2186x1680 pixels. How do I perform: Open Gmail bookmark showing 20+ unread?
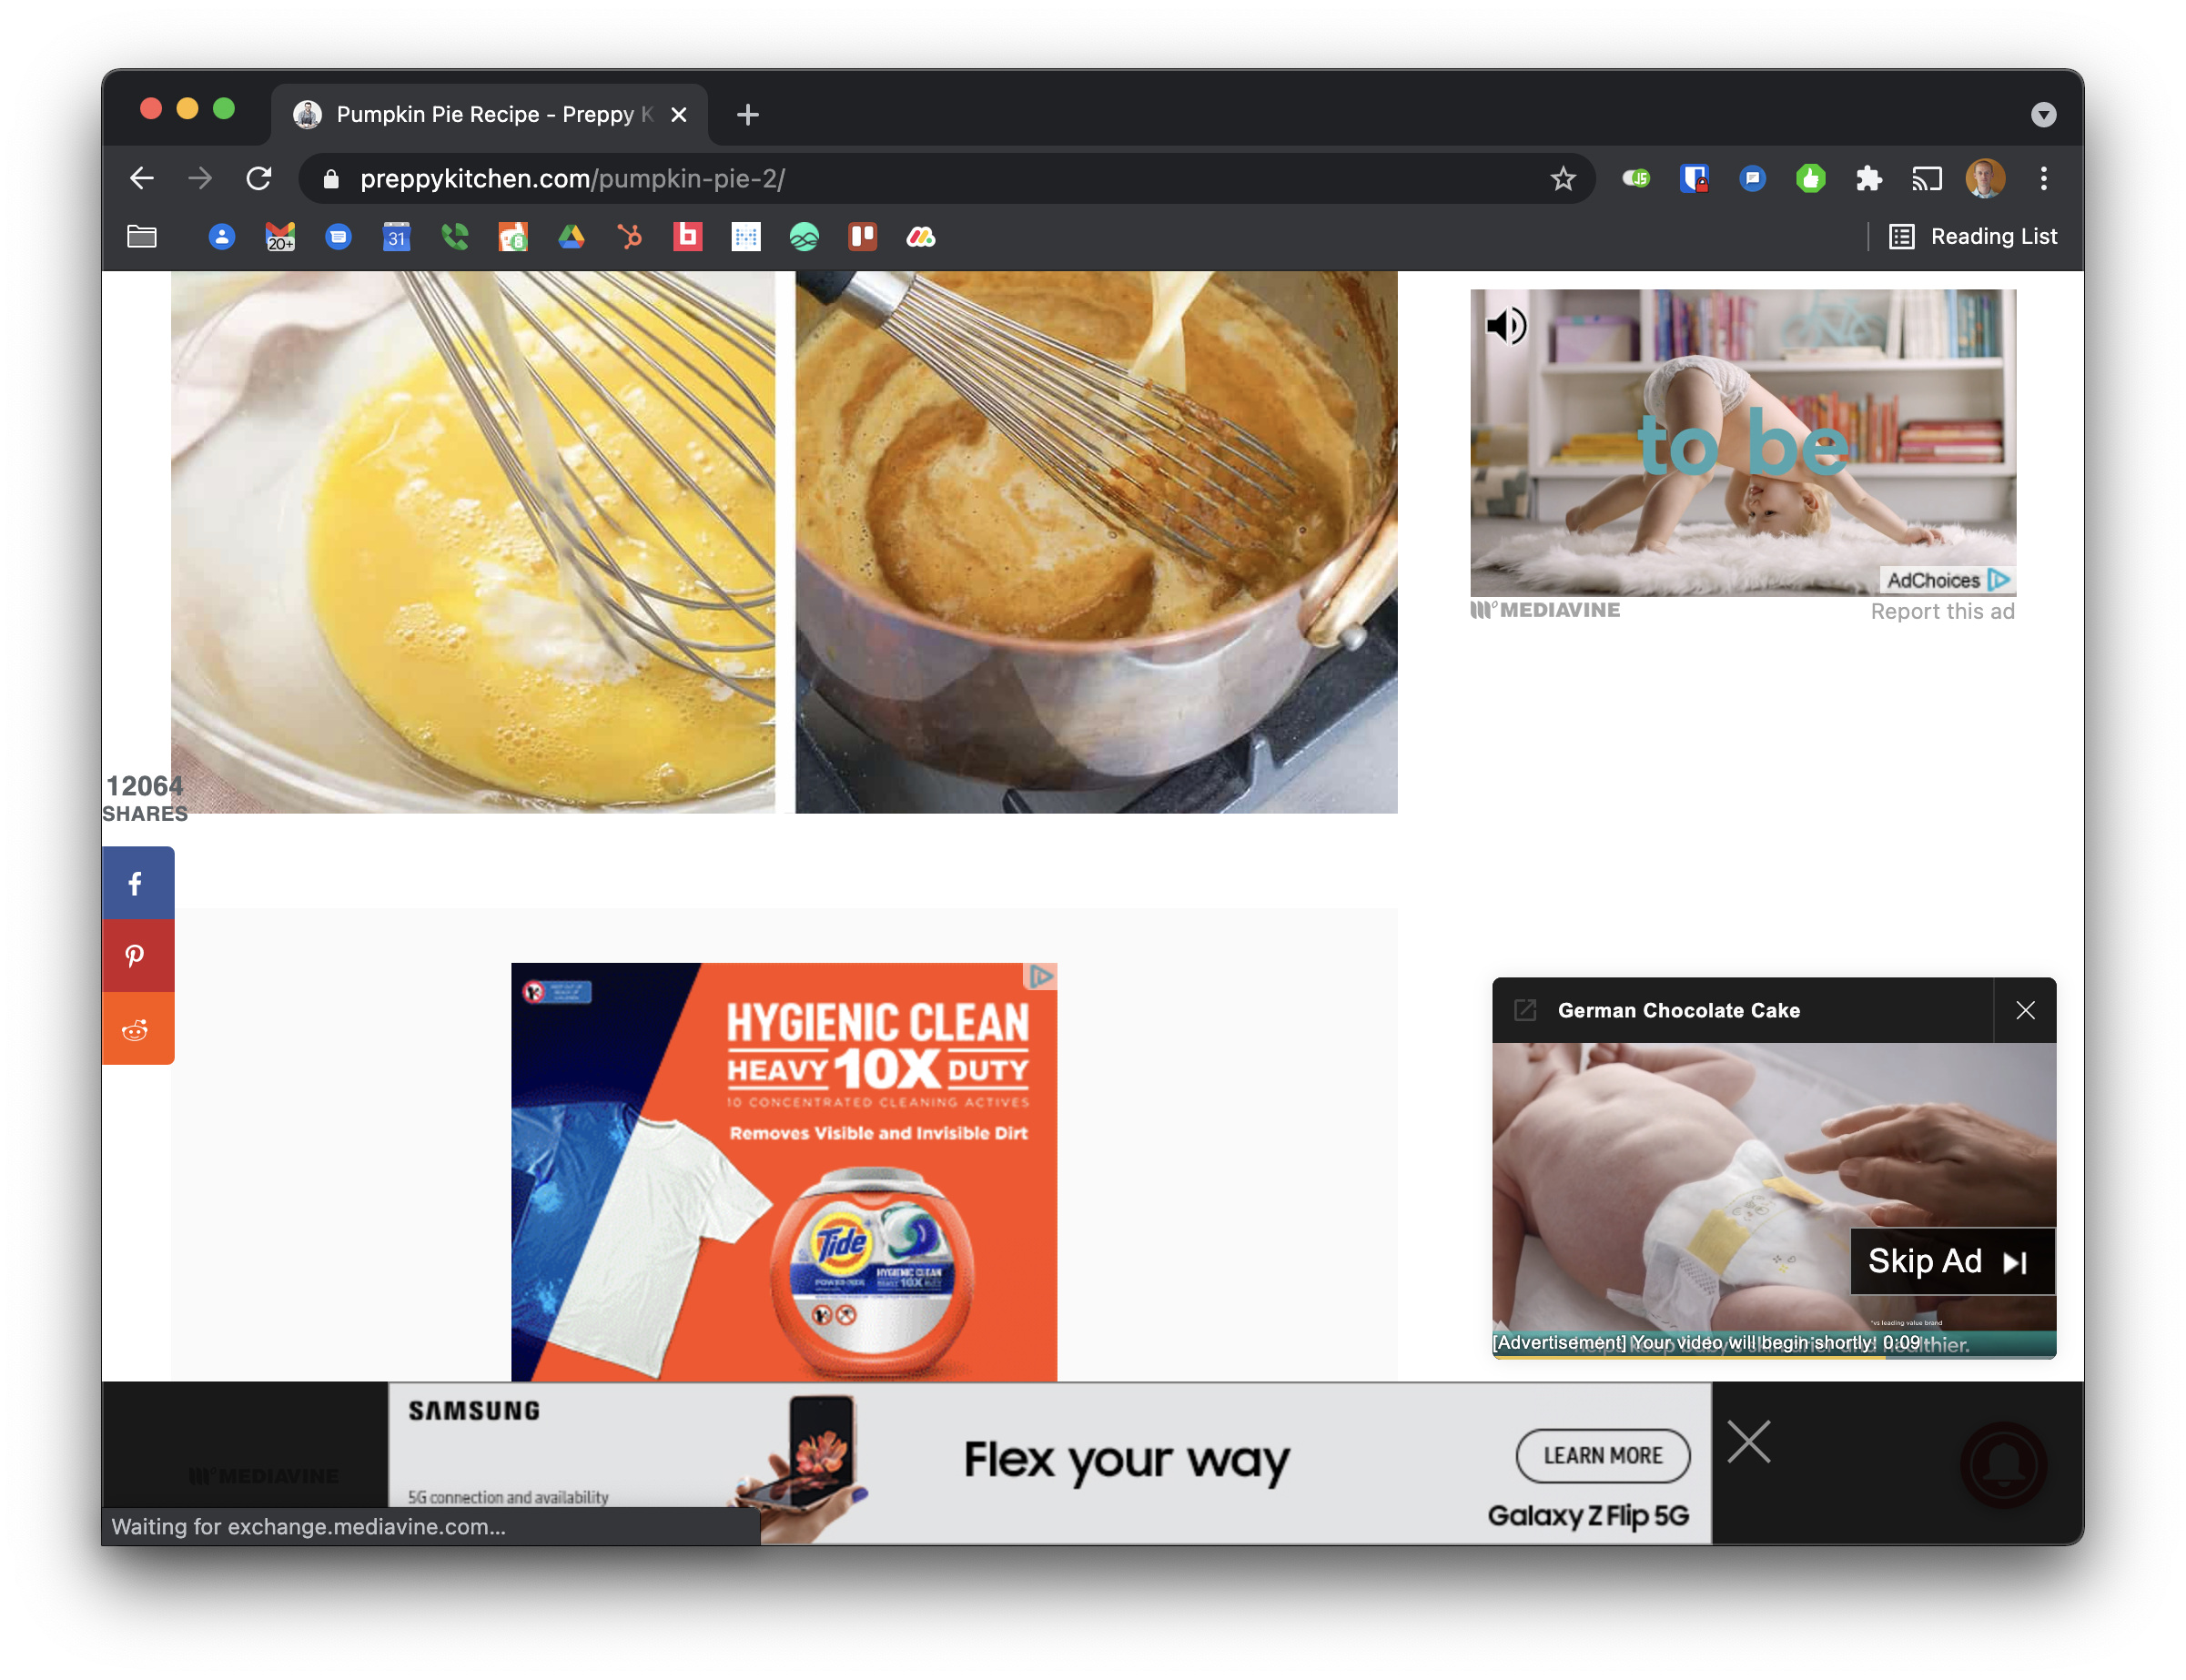tap(280, 237)
